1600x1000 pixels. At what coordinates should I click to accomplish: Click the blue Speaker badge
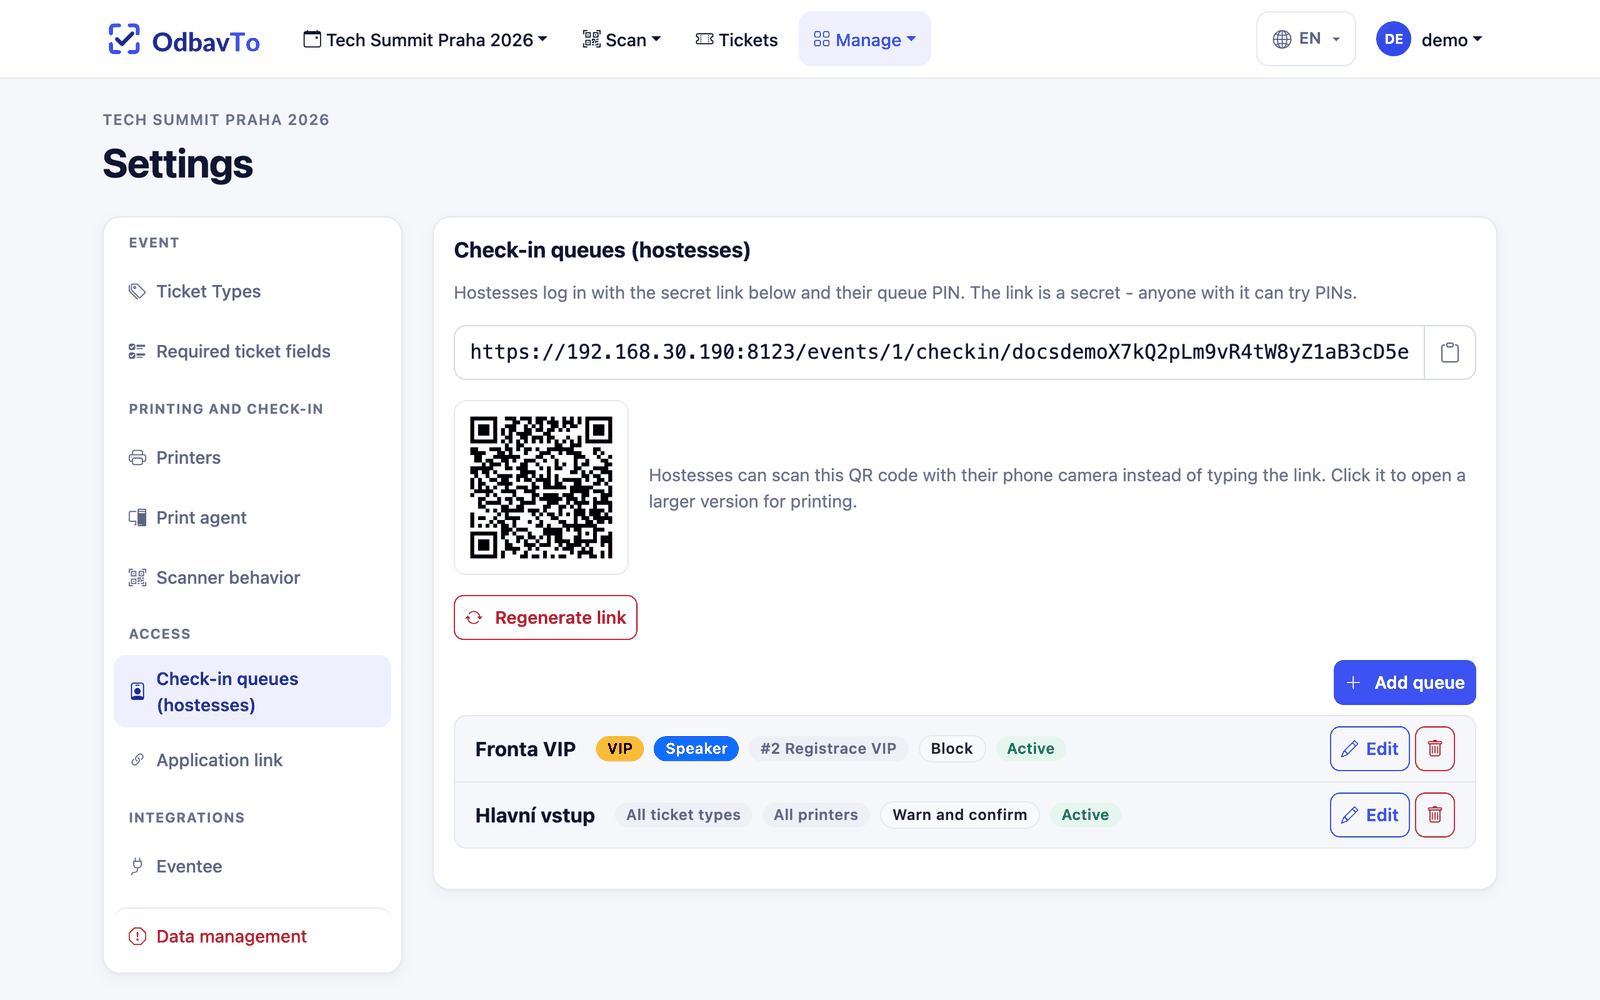696,749
